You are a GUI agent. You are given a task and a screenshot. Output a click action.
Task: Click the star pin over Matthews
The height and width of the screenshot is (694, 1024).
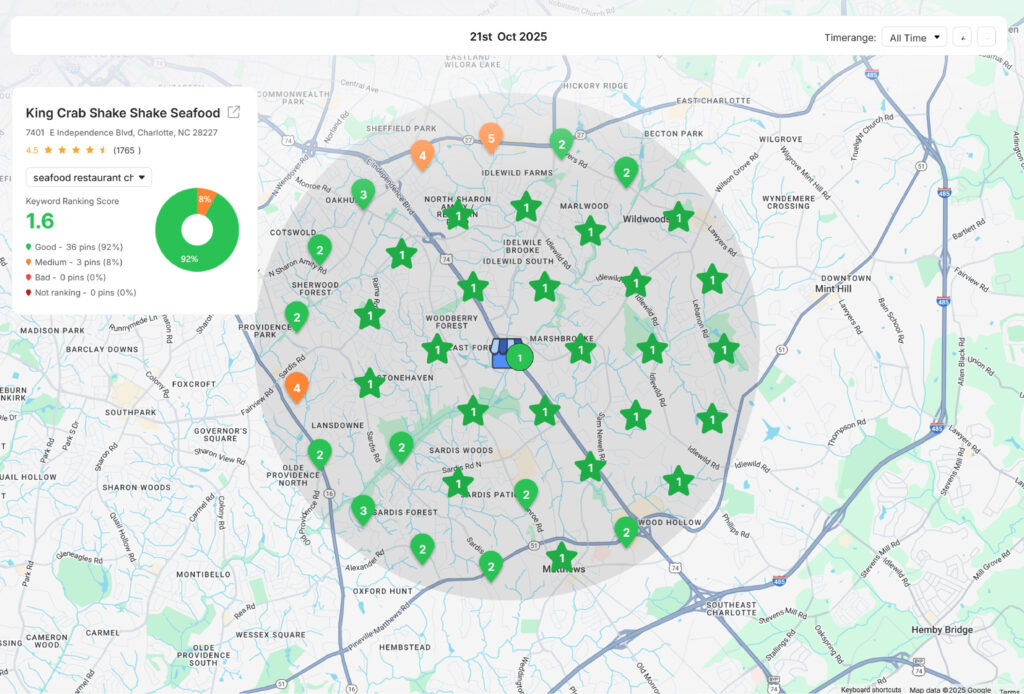pos(562,558)
